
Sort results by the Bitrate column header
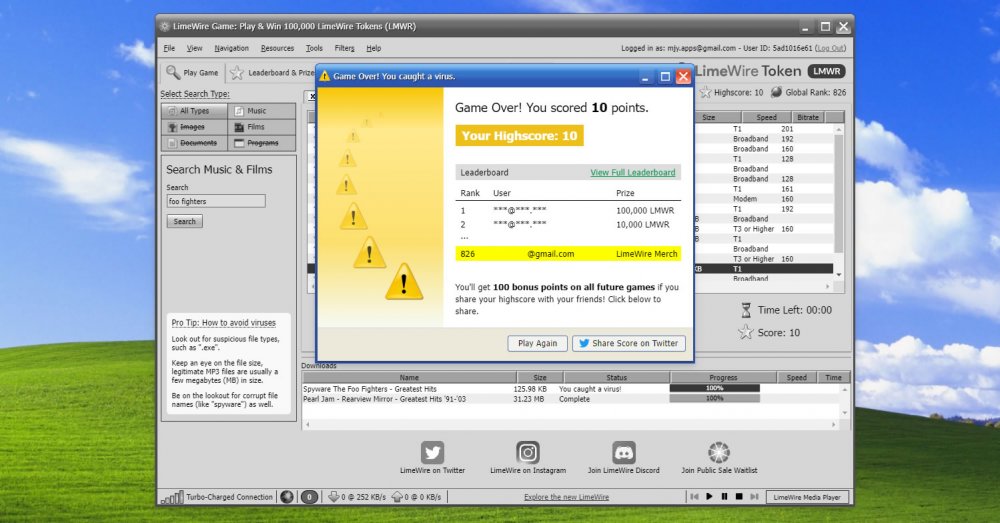pyautogui.click(x=807, y=117)
